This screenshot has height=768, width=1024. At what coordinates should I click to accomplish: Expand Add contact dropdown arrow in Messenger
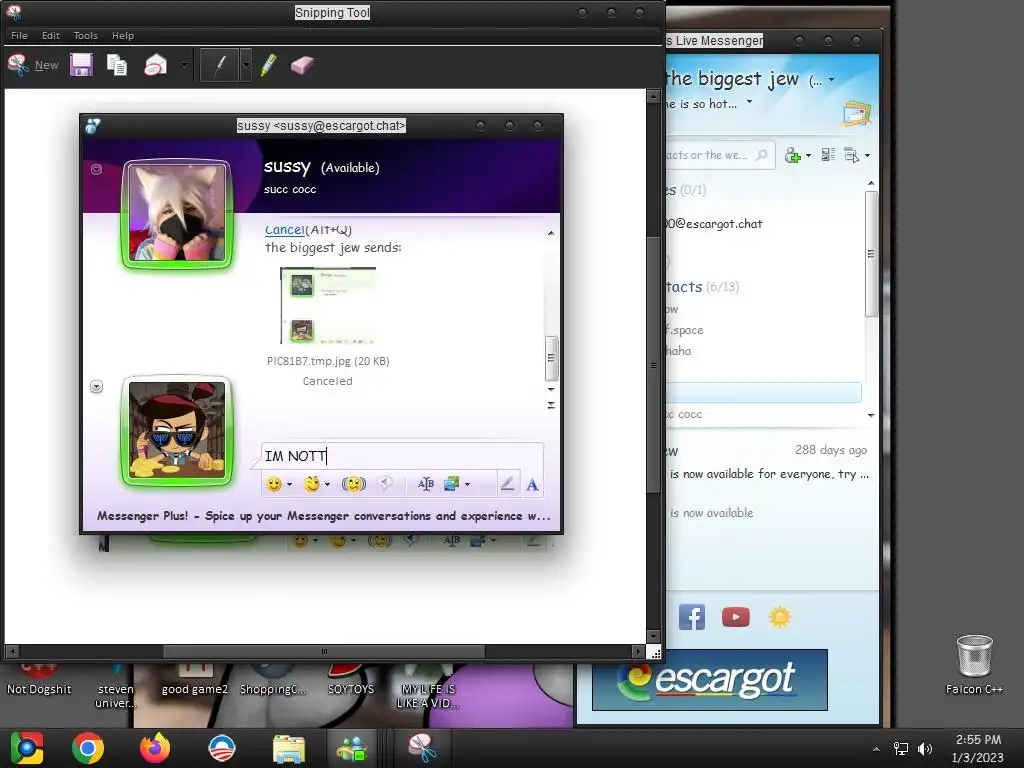pos(808,155)
